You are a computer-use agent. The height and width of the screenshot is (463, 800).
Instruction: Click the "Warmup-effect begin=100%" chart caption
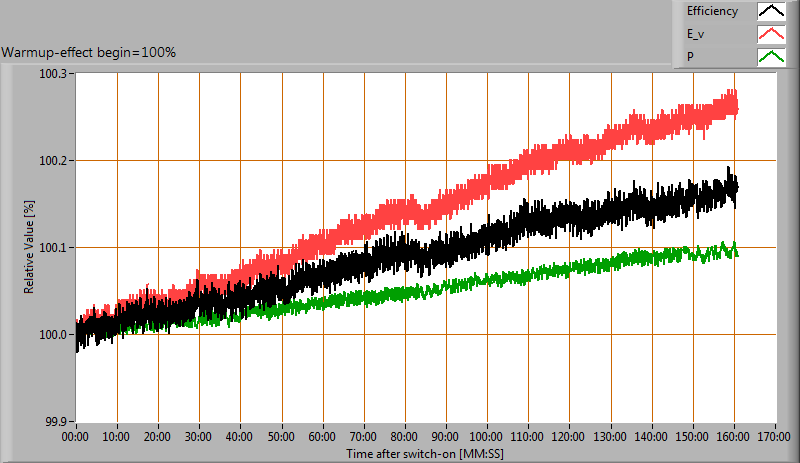(x=89, y=52)
